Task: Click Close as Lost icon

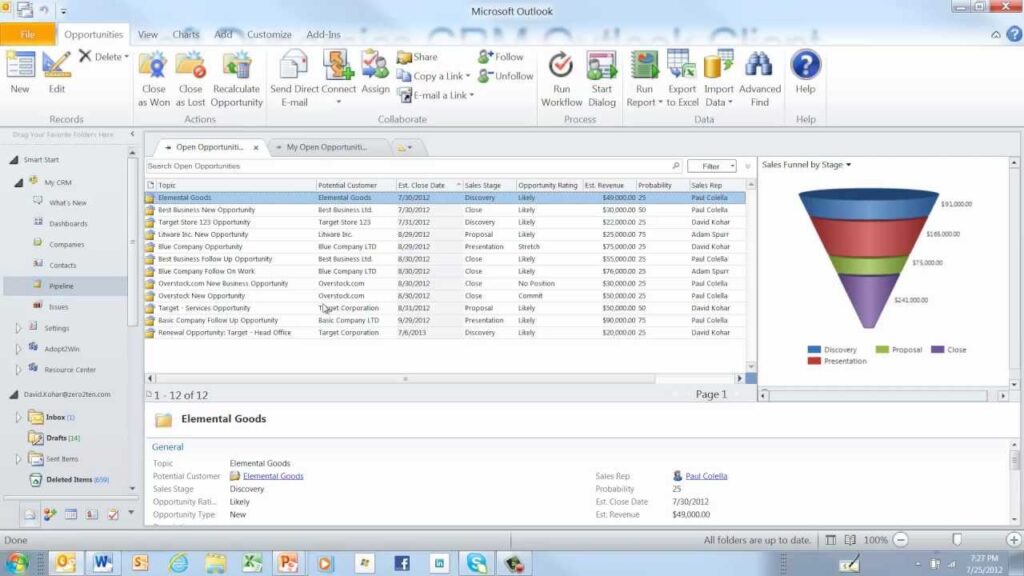Action: point(190,65)
